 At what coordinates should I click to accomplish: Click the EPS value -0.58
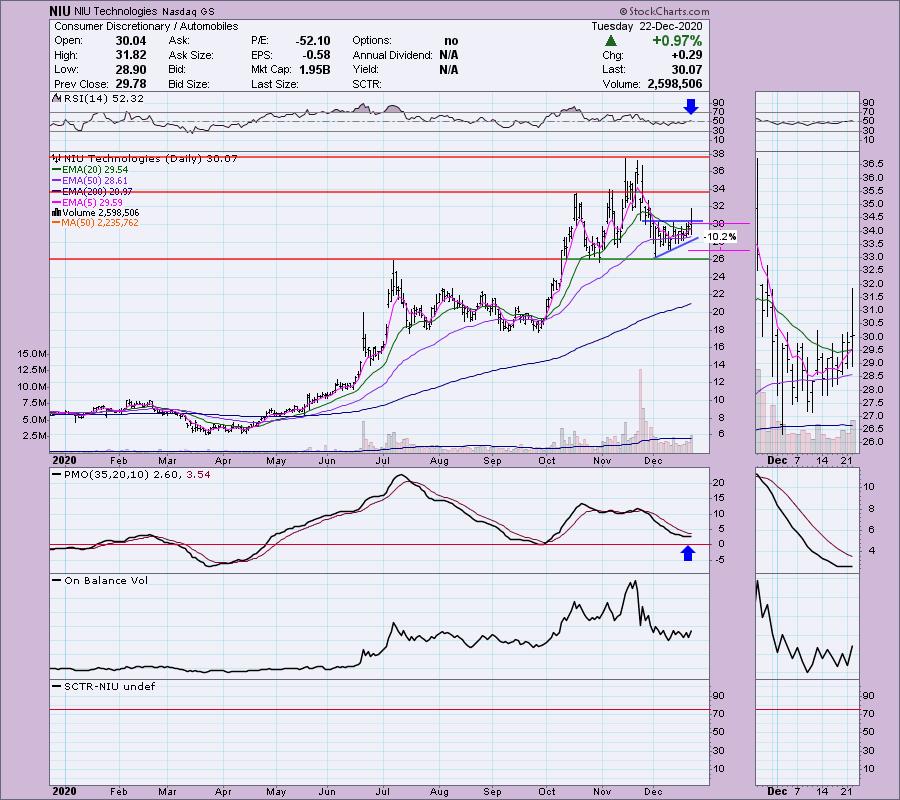(316, 55)
